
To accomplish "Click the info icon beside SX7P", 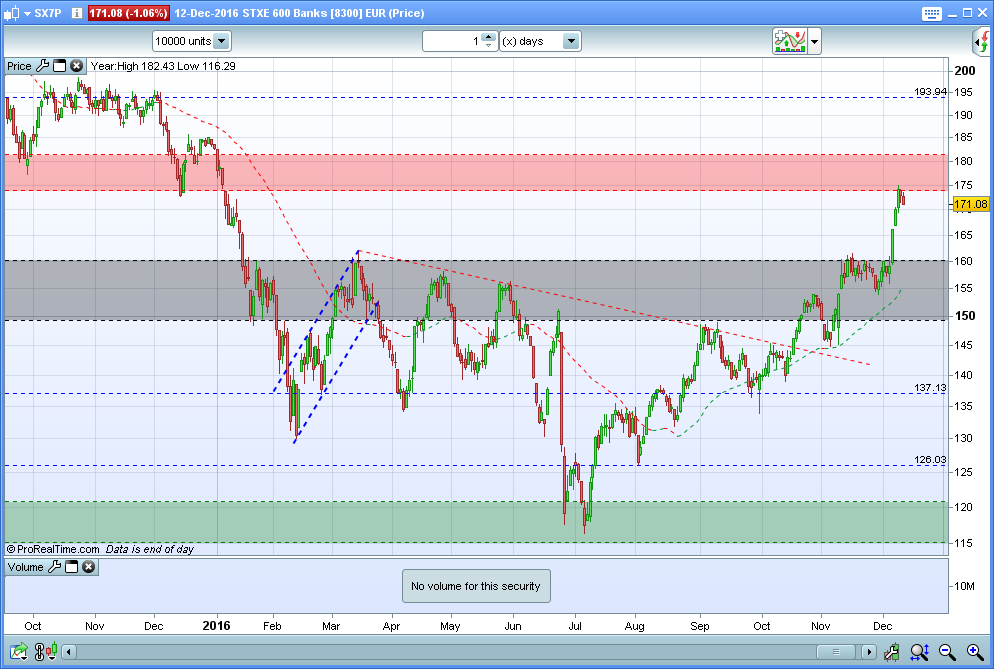I will pyautogui.click(x=77, y=13).
